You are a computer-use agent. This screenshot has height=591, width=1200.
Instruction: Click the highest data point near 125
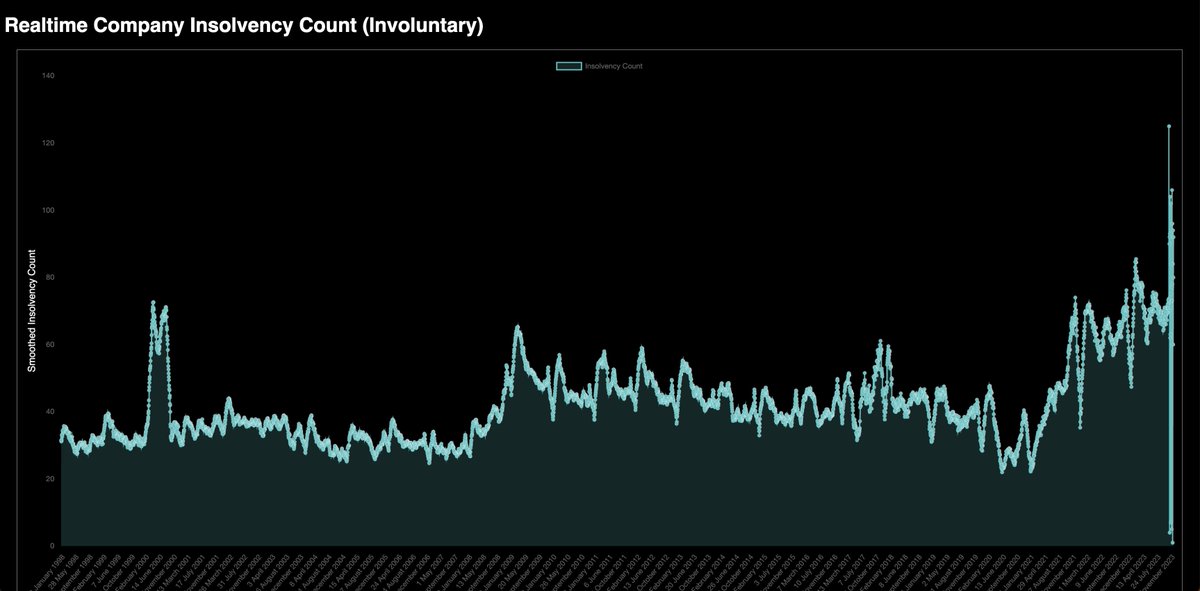click(x=1168, y=127)
